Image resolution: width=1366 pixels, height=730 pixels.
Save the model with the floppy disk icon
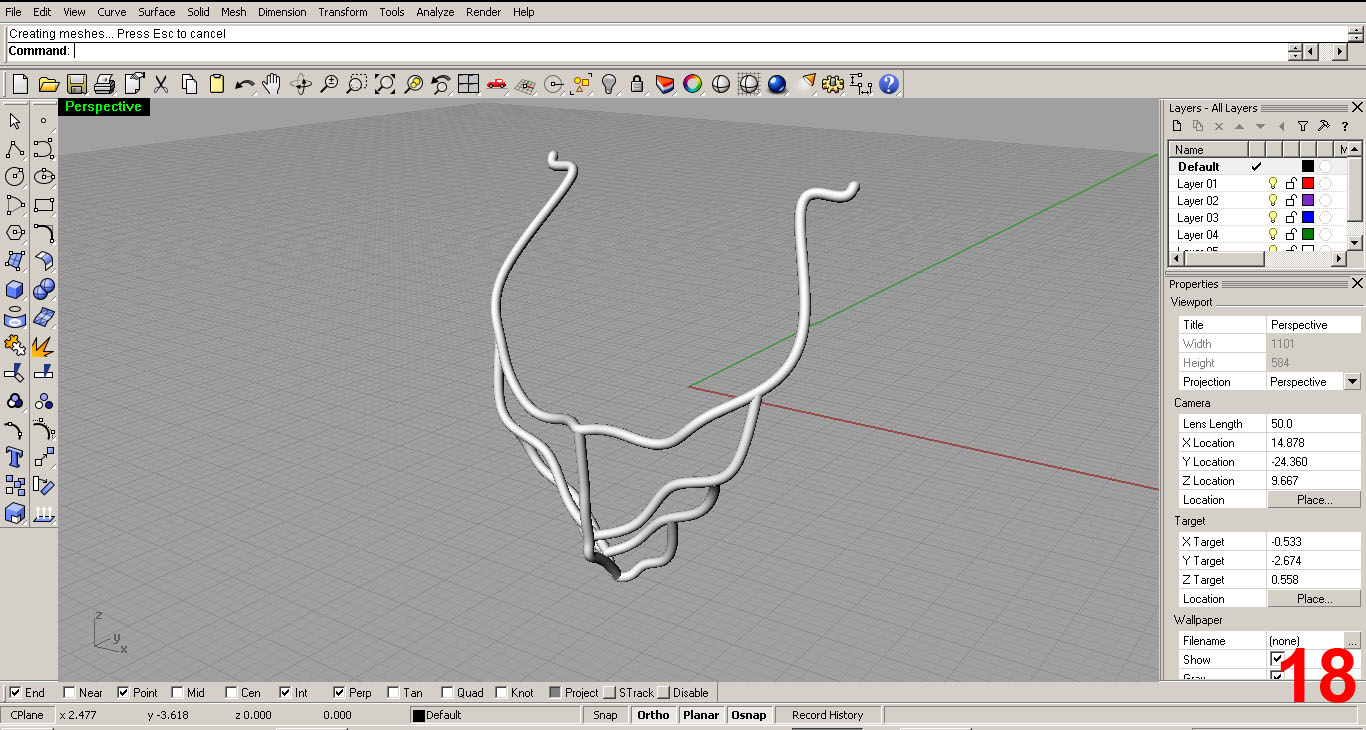tap(76, 84)
